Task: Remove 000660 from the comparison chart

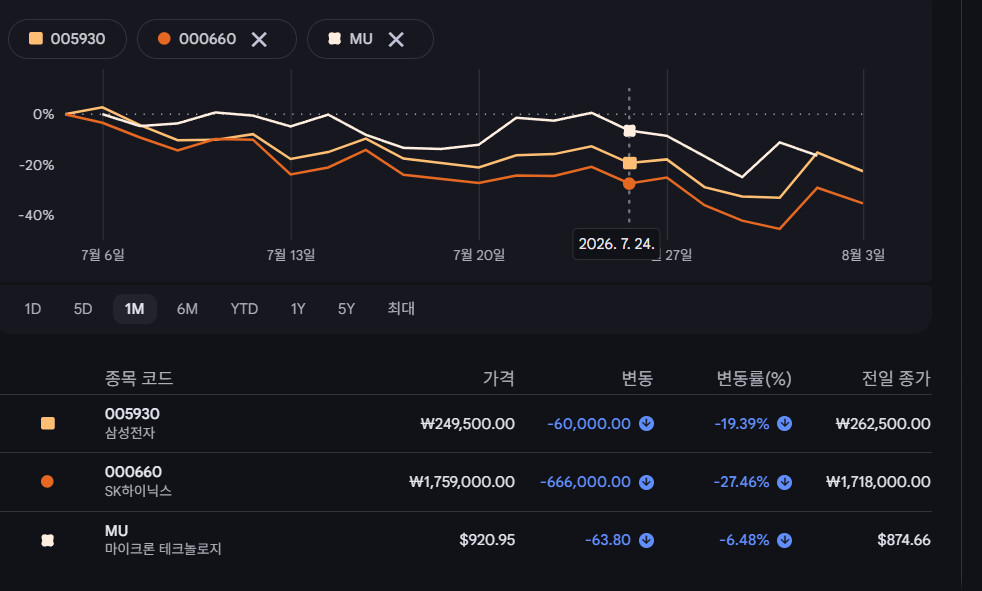Action: point(259,39)
